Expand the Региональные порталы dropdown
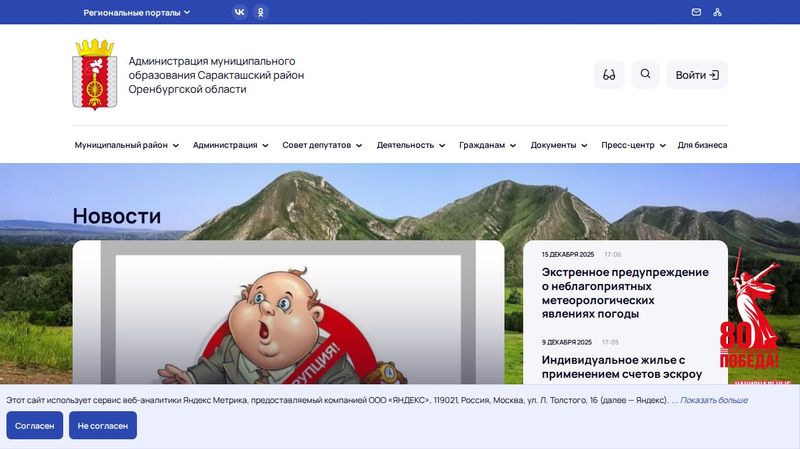The width and height of the screenshot is (800, 449). [x=137, y=13]
